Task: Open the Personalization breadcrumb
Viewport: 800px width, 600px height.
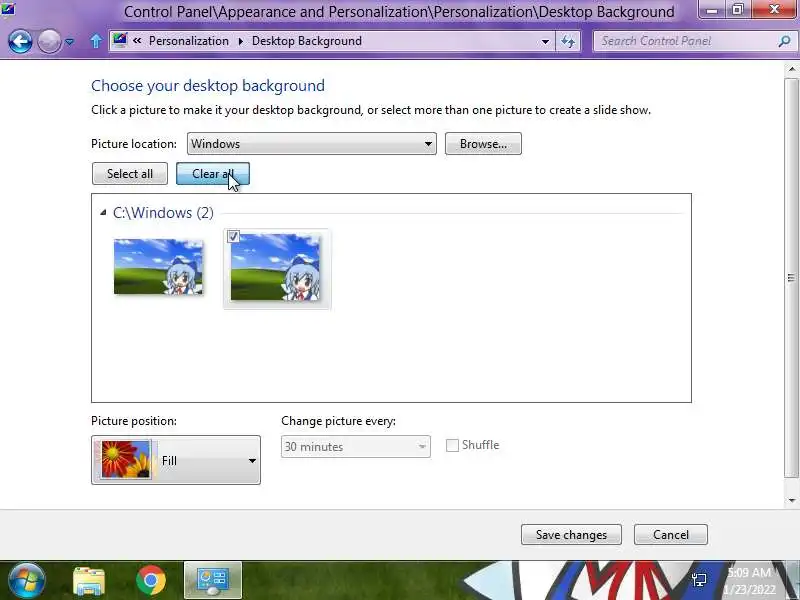Action: click(189, 41)
